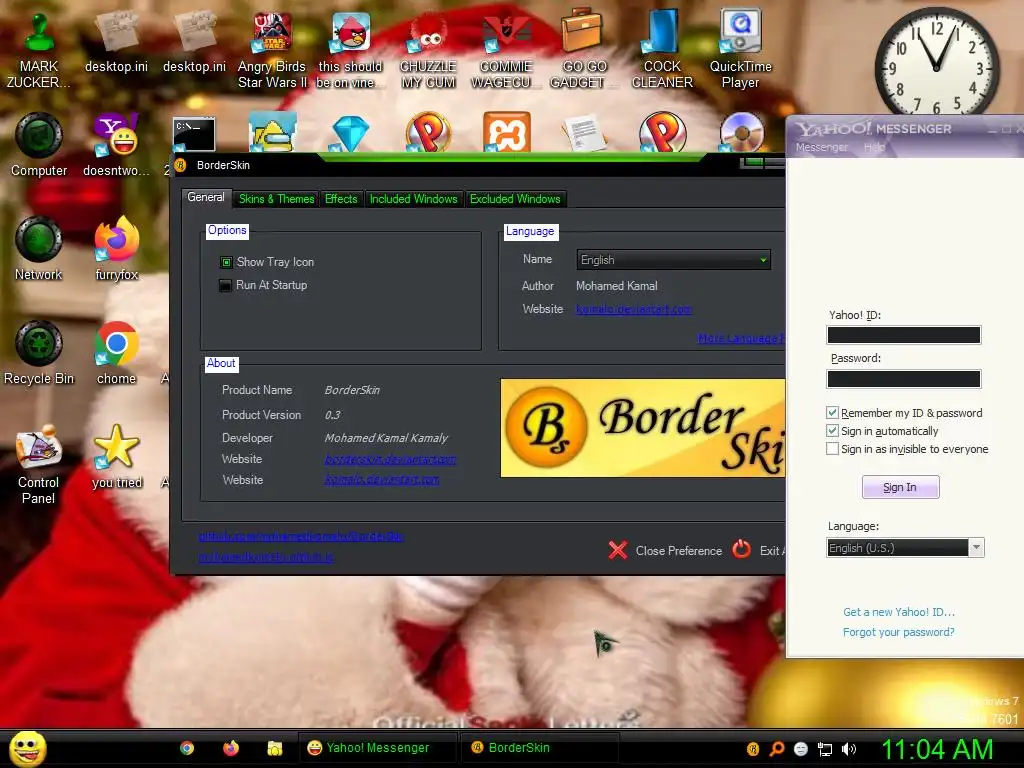The width and height of the screenshot is (1024, 768).
Task: Switch to Yahoo! Messenger taskbar button
Action: tap(377, 748)
